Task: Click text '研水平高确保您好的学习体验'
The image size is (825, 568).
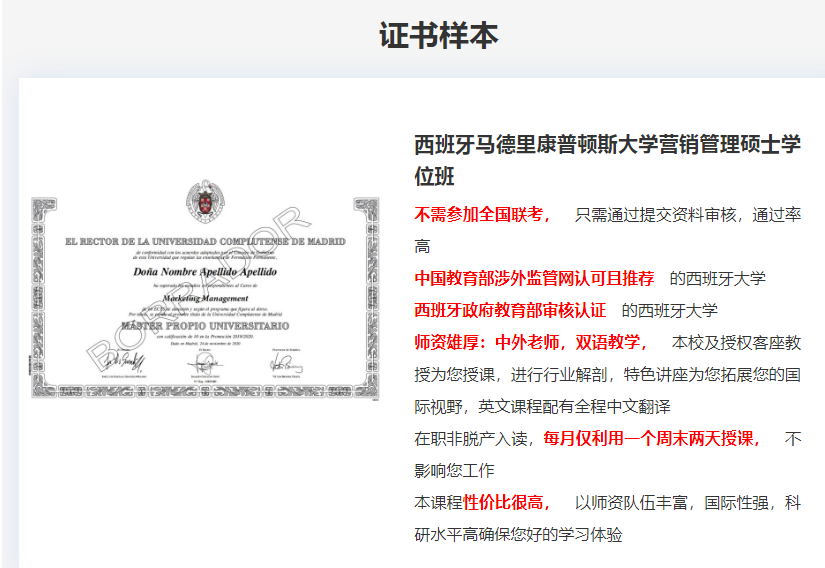Action: coord(518,535)
